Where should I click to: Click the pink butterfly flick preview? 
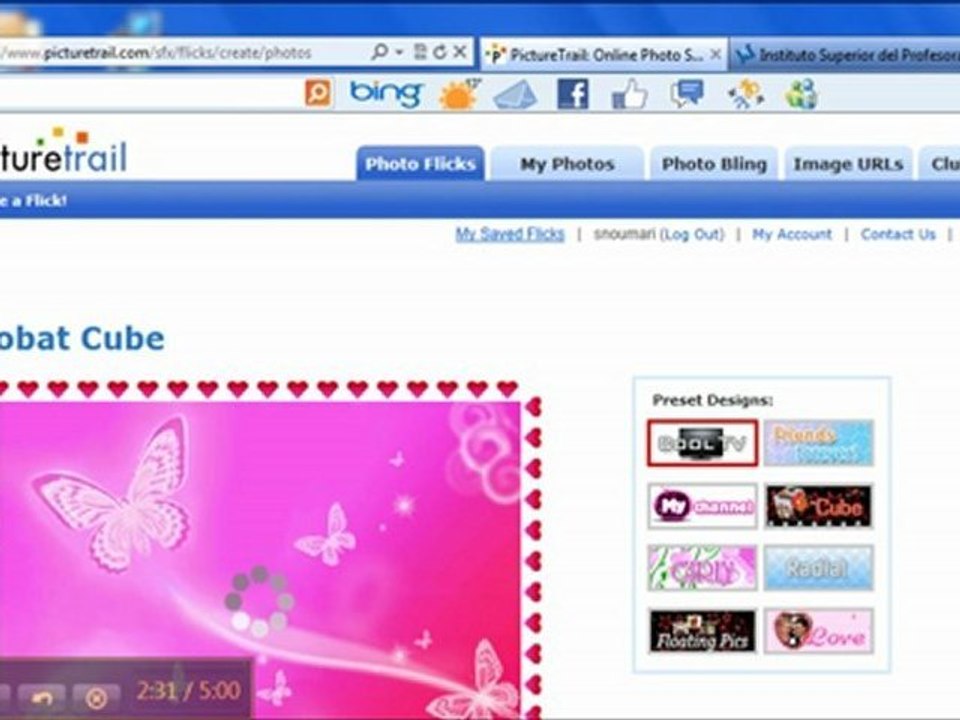click(260, 560)
